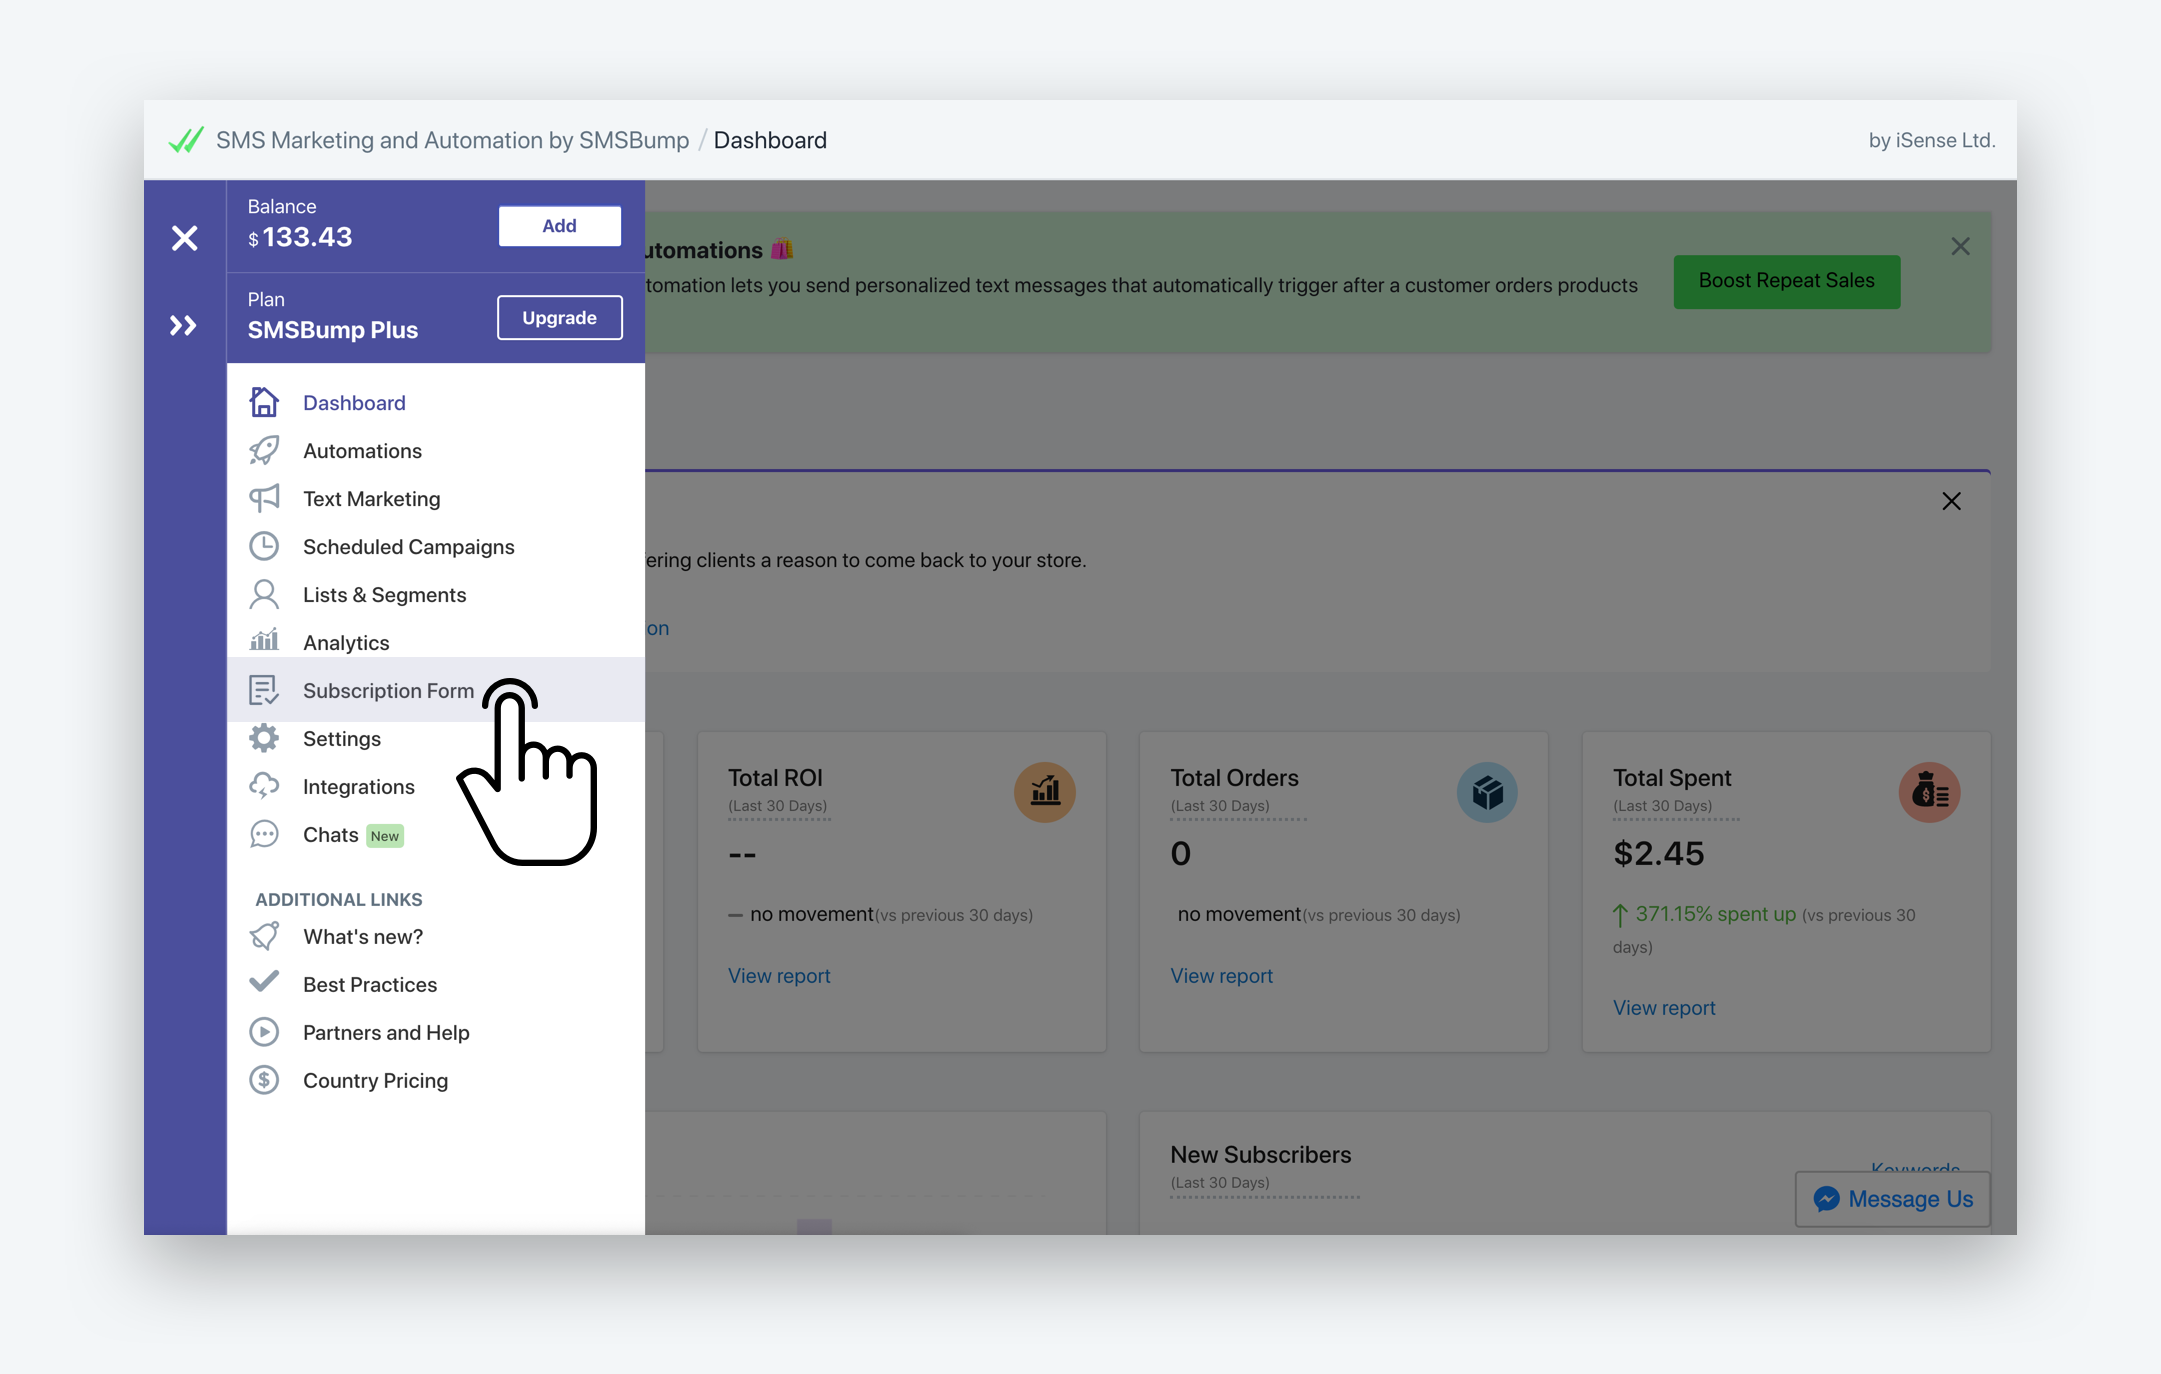
Task: Click the Upgrade plan button
Action: [559, 318]
